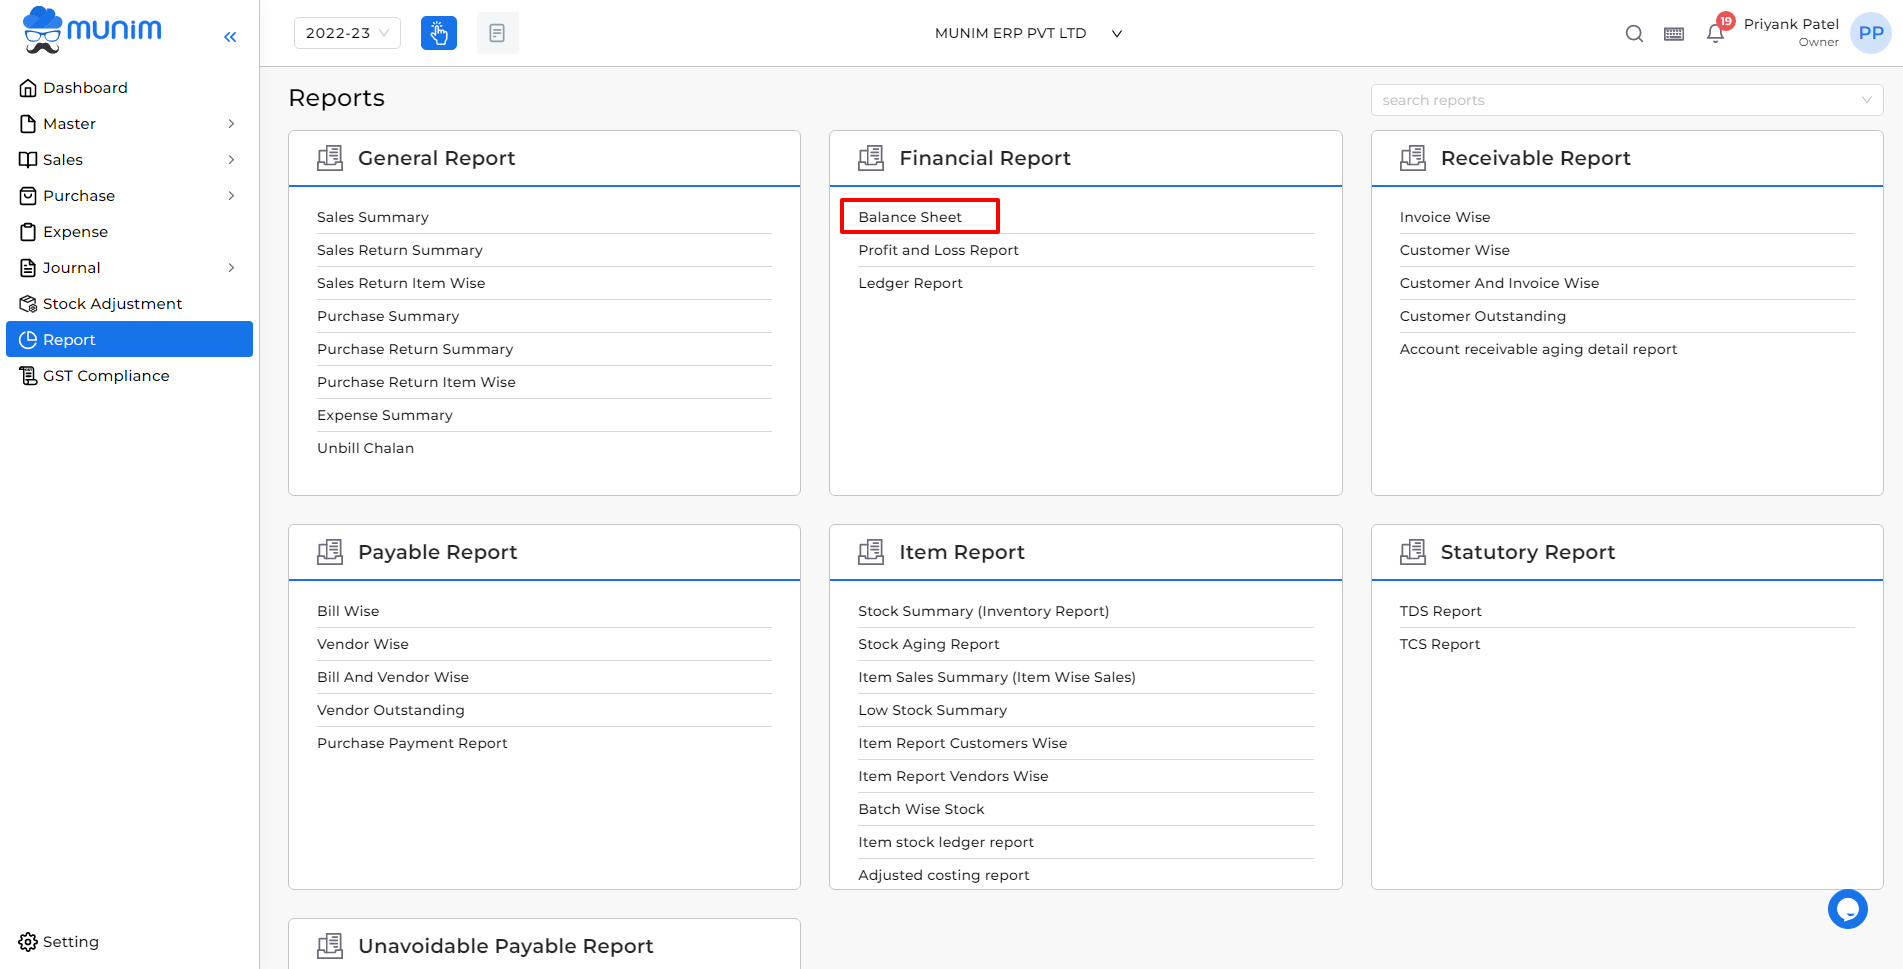Open the TDS Report link

(x=1440, y=611)
